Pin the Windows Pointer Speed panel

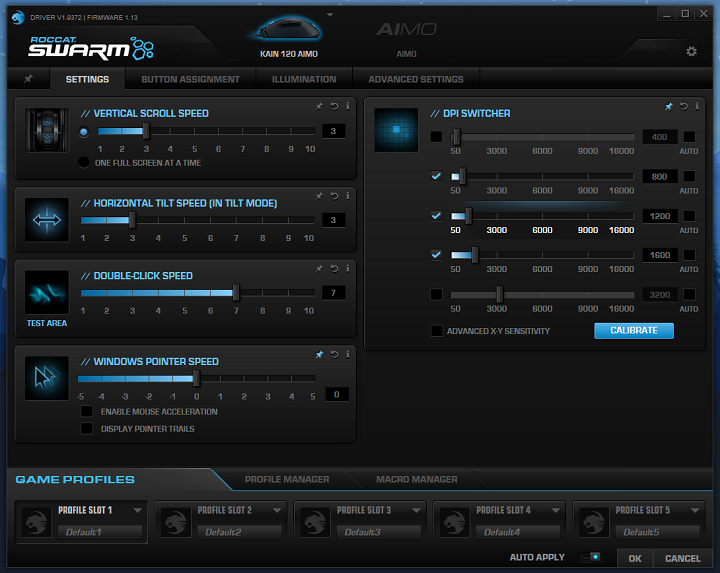pyautogui.click(x=319, y=354)
